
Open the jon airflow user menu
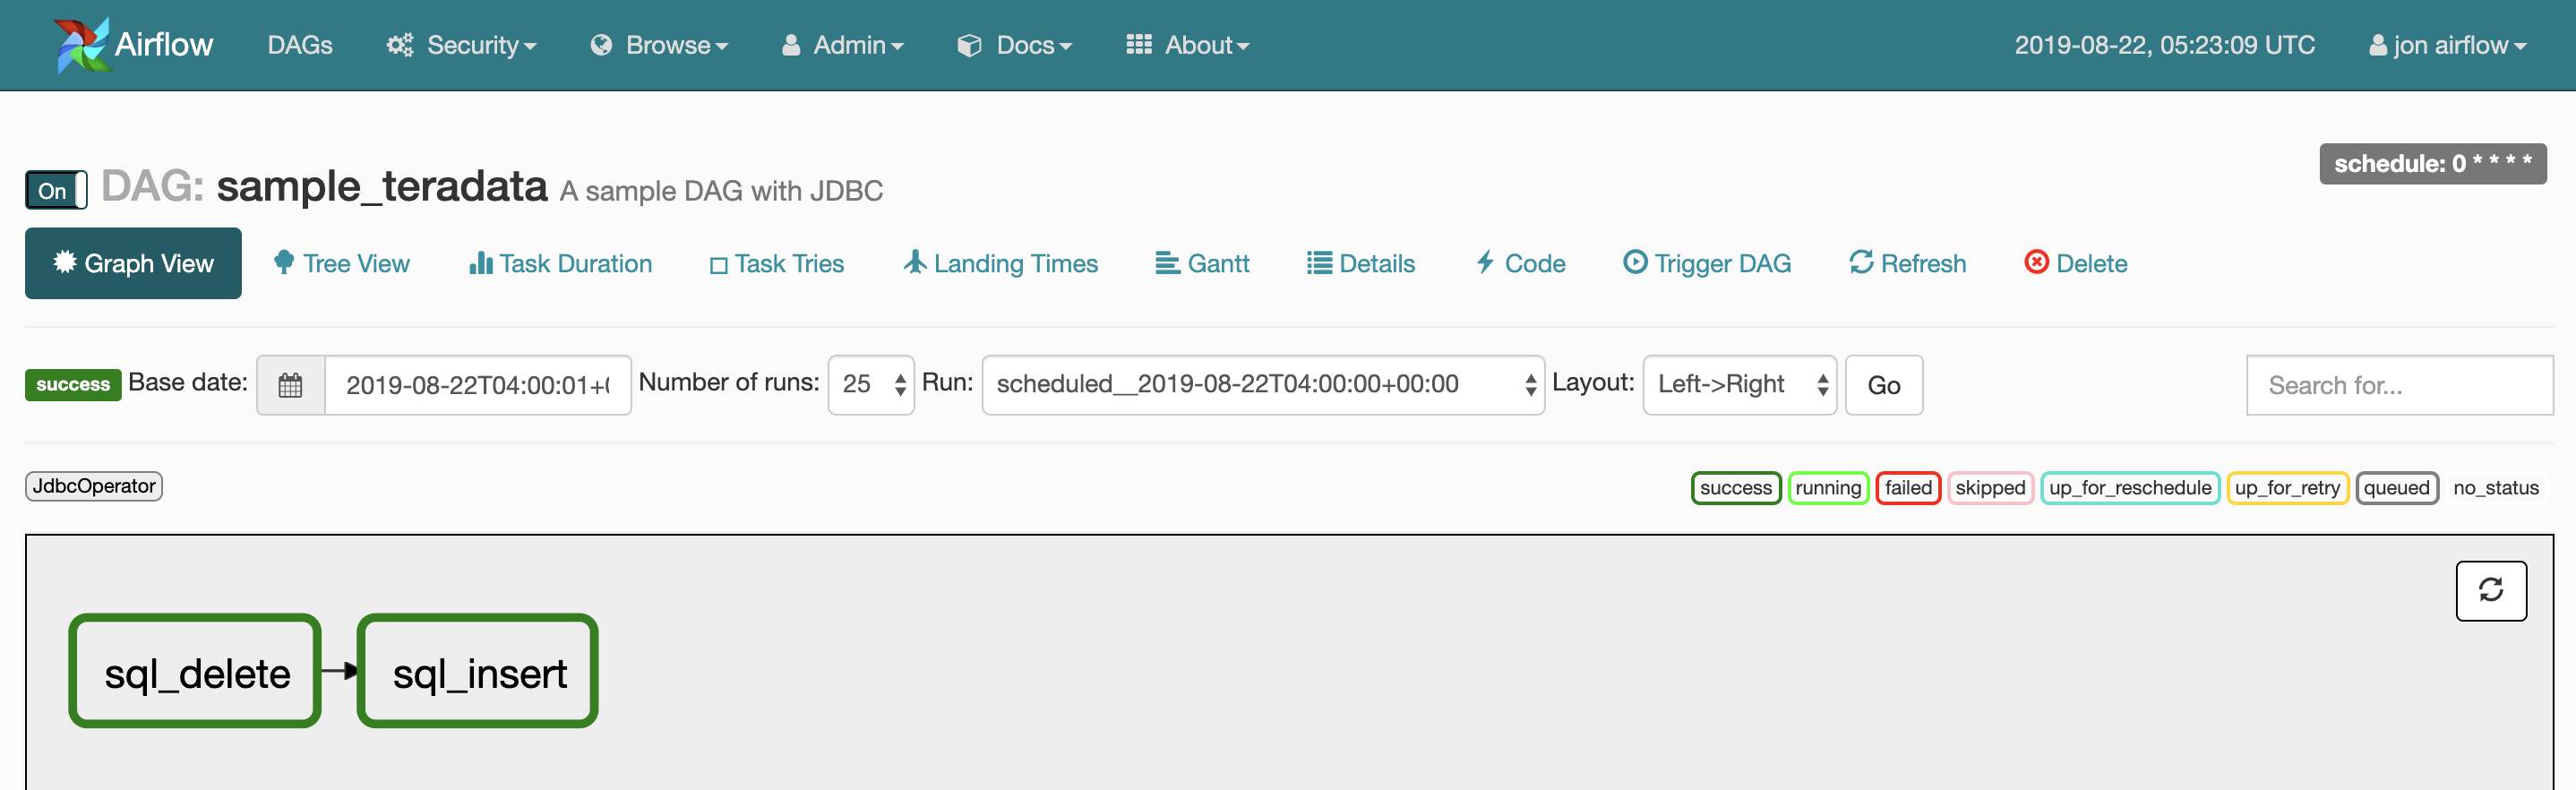coord(2448,45)
